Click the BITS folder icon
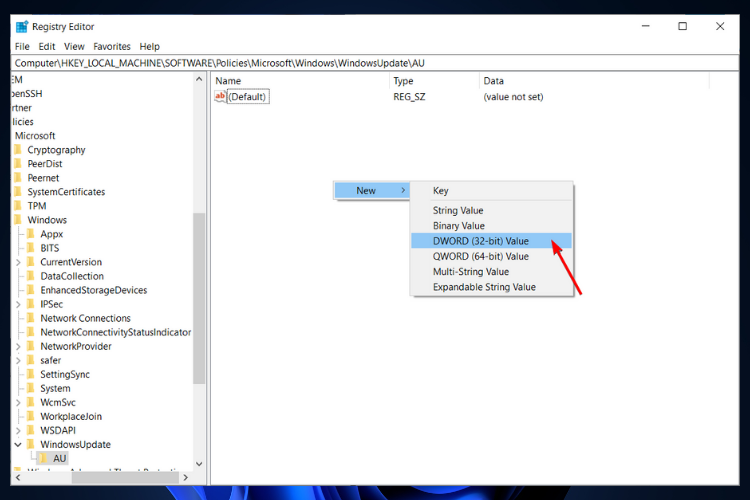 [31, 248]
